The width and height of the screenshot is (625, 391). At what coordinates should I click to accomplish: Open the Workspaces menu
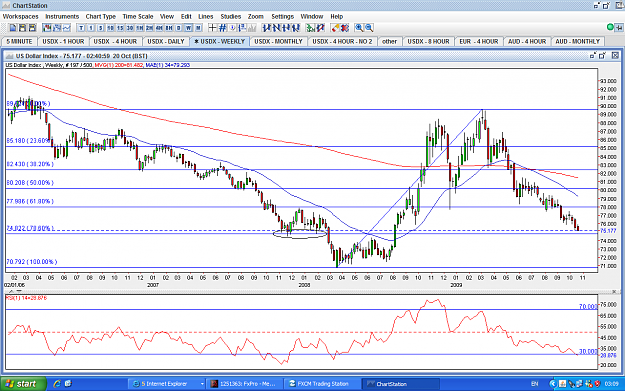[20, 16]
